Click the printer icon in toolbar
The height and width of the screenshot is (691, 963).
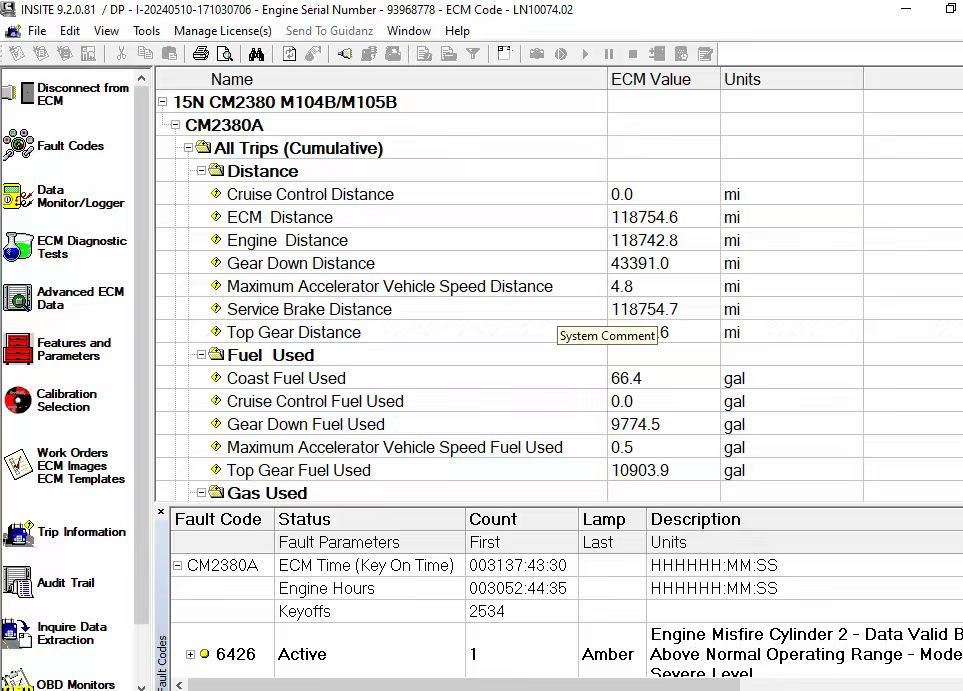tap(201, 54)
